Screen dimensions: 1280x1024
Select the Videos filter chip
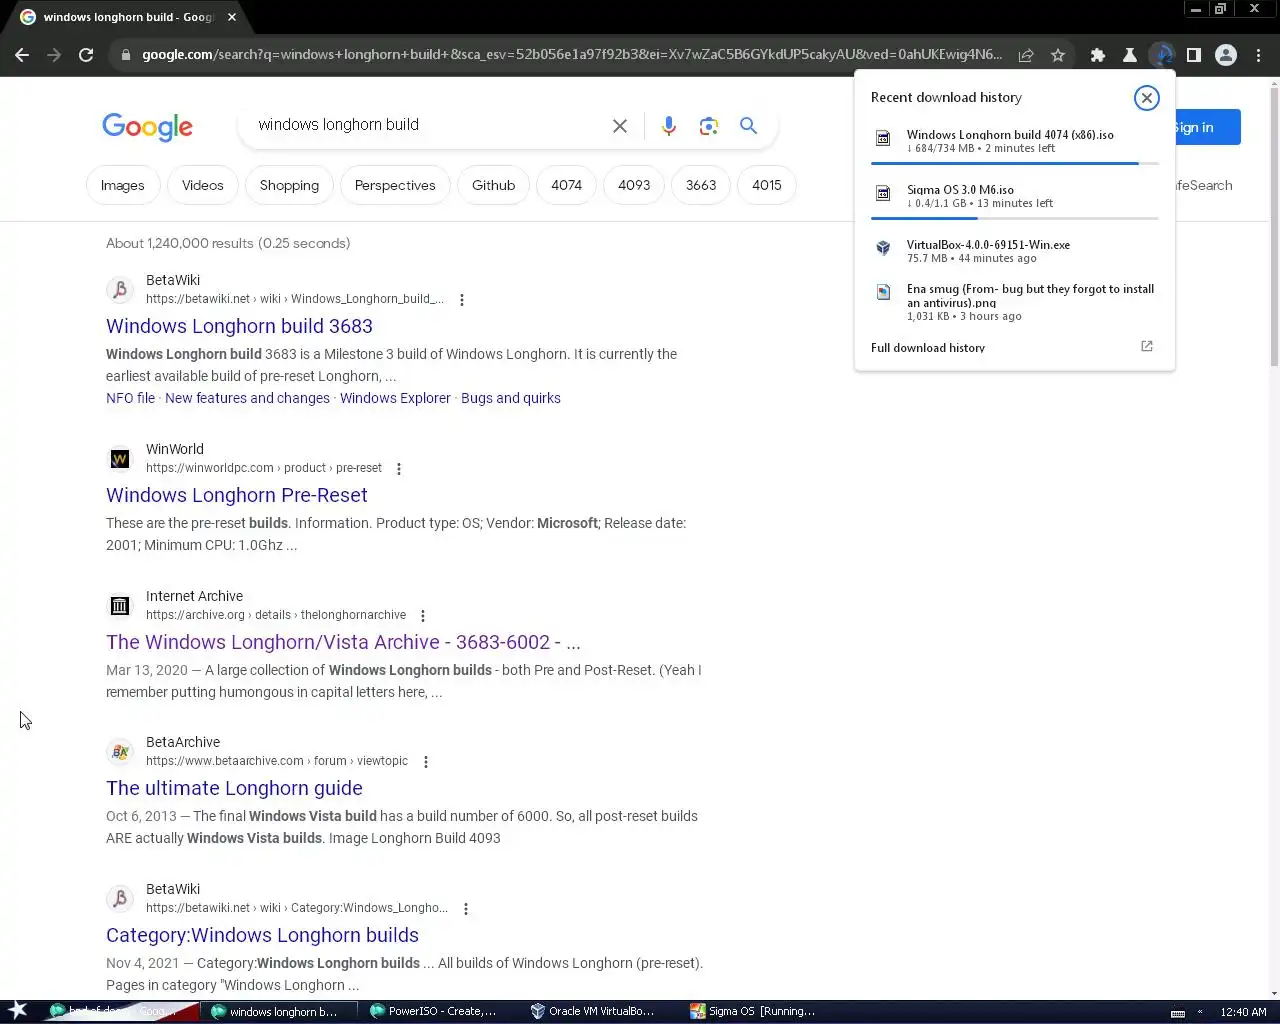203,186
